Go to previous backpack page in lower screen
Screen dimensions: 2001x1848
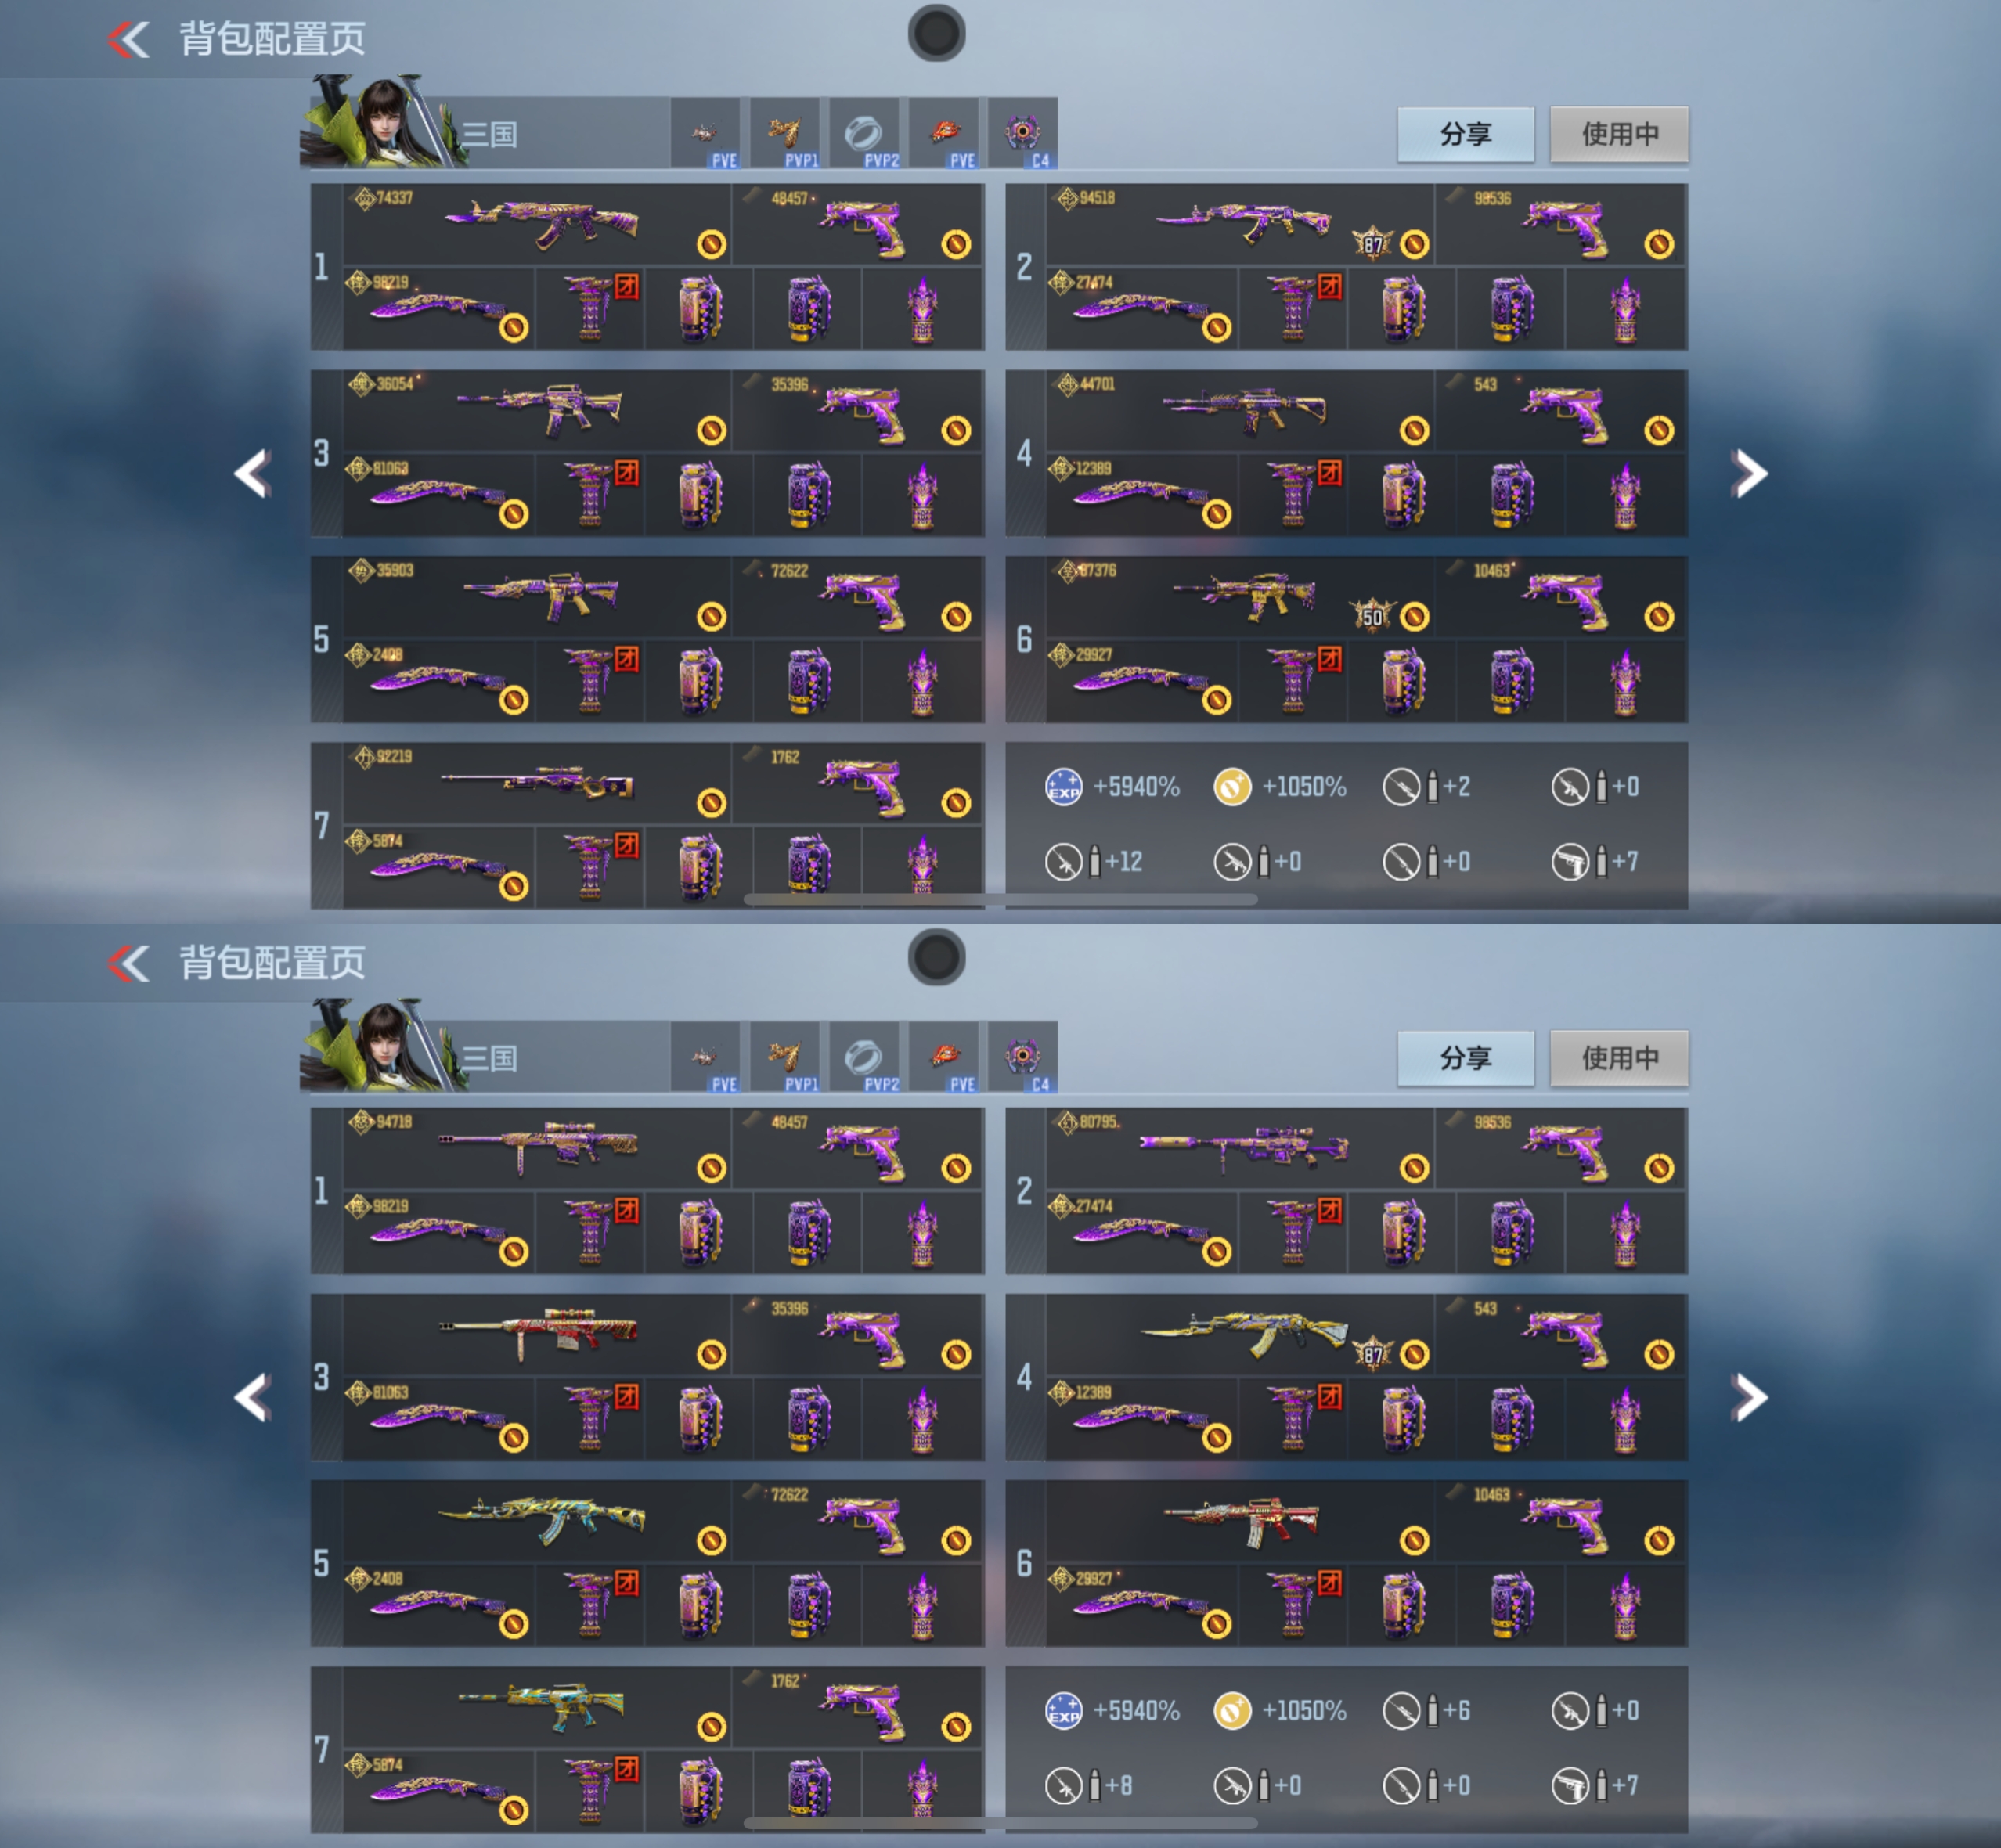coord(252,1397)
